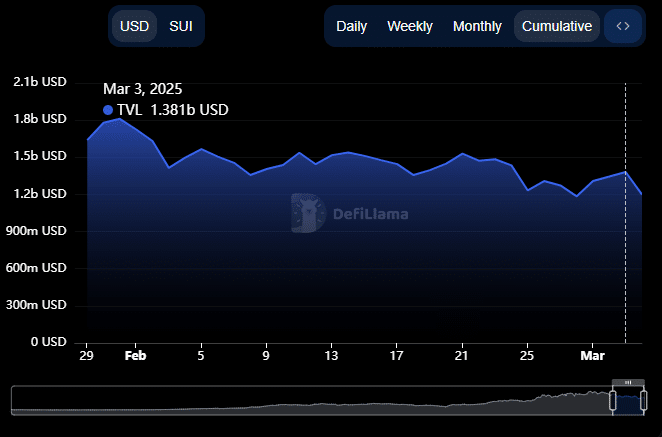
Task: Switch currency display to SUI
Action: point(181,26)
